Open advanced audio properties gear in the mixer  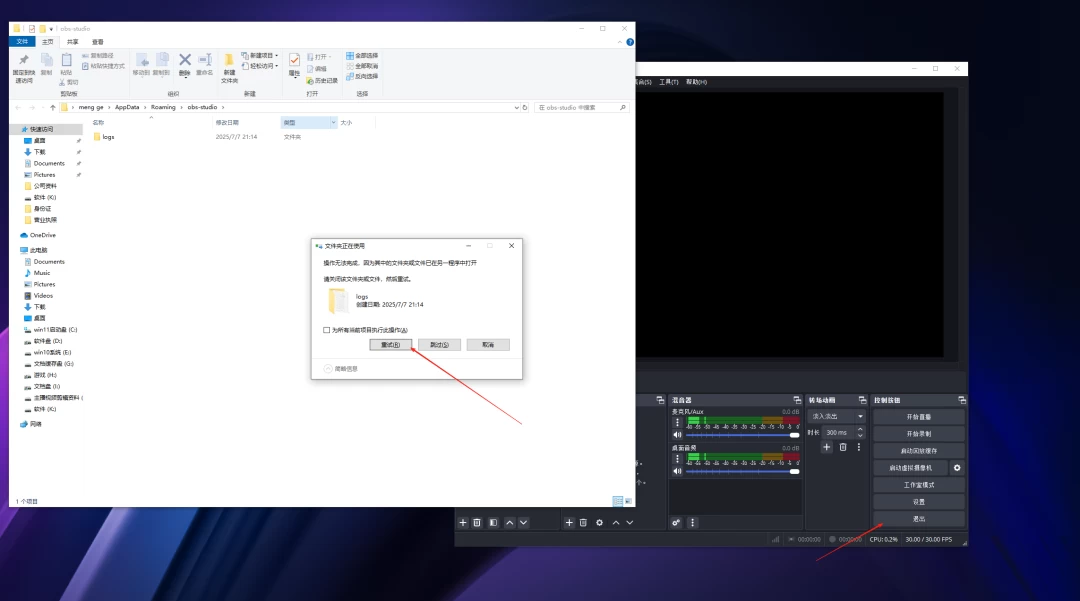676,523
